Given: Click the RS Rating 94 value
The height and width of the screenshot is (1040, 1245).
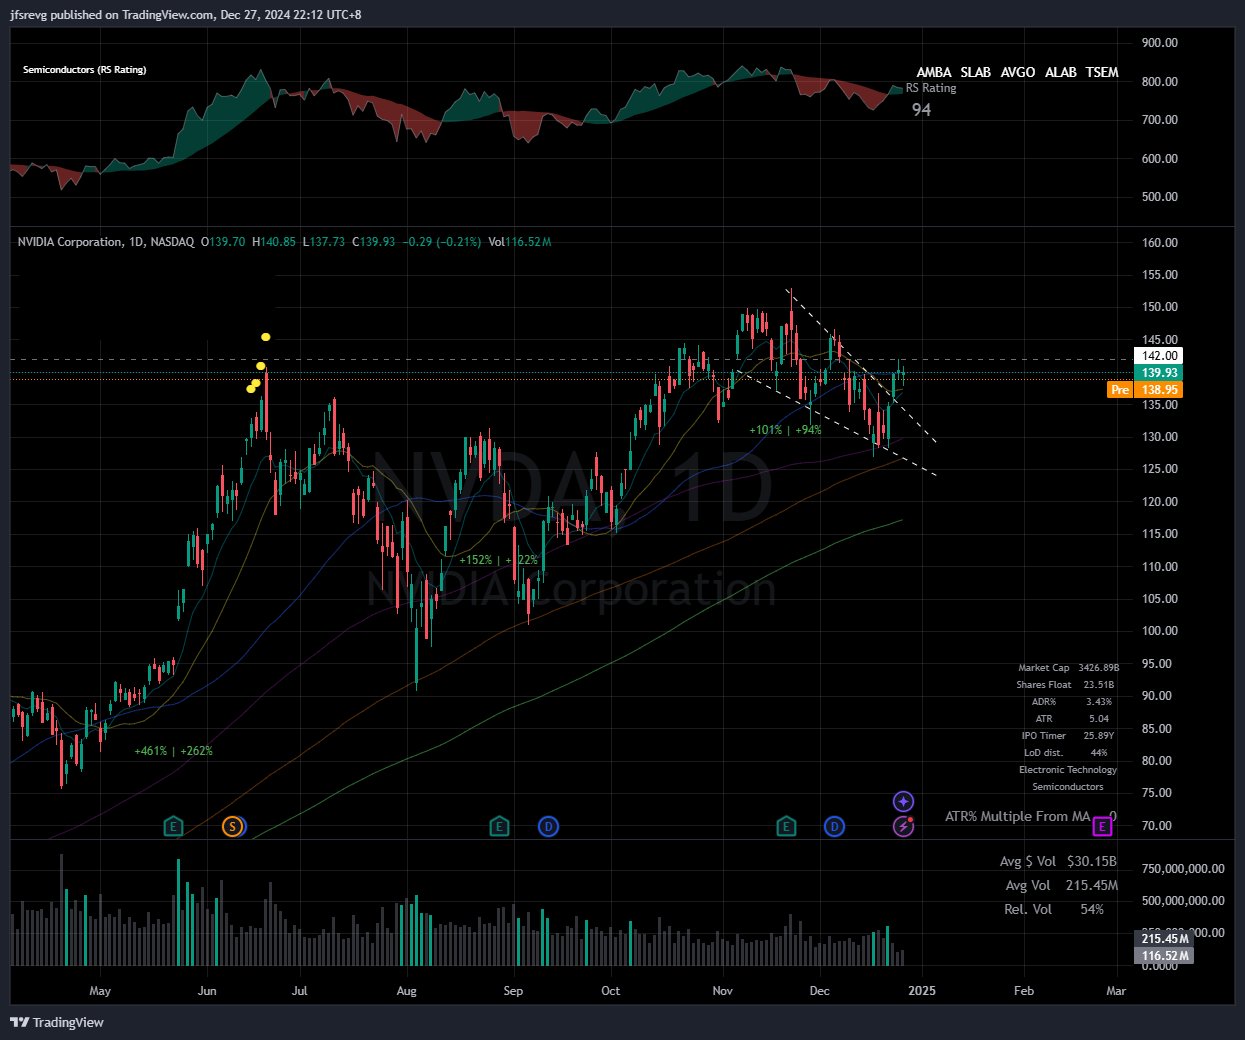Looking at the screenshot, I should [x=921, y=110].
